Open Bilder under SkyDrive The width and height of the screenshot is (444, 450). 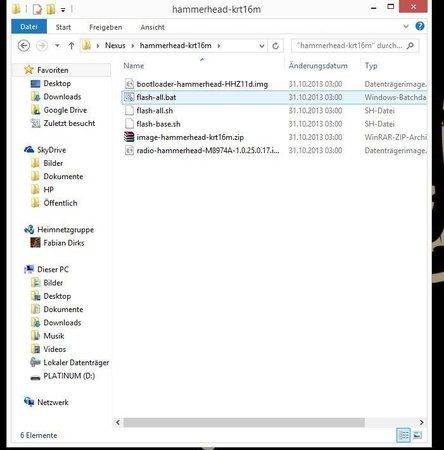(x=53, y=163)
